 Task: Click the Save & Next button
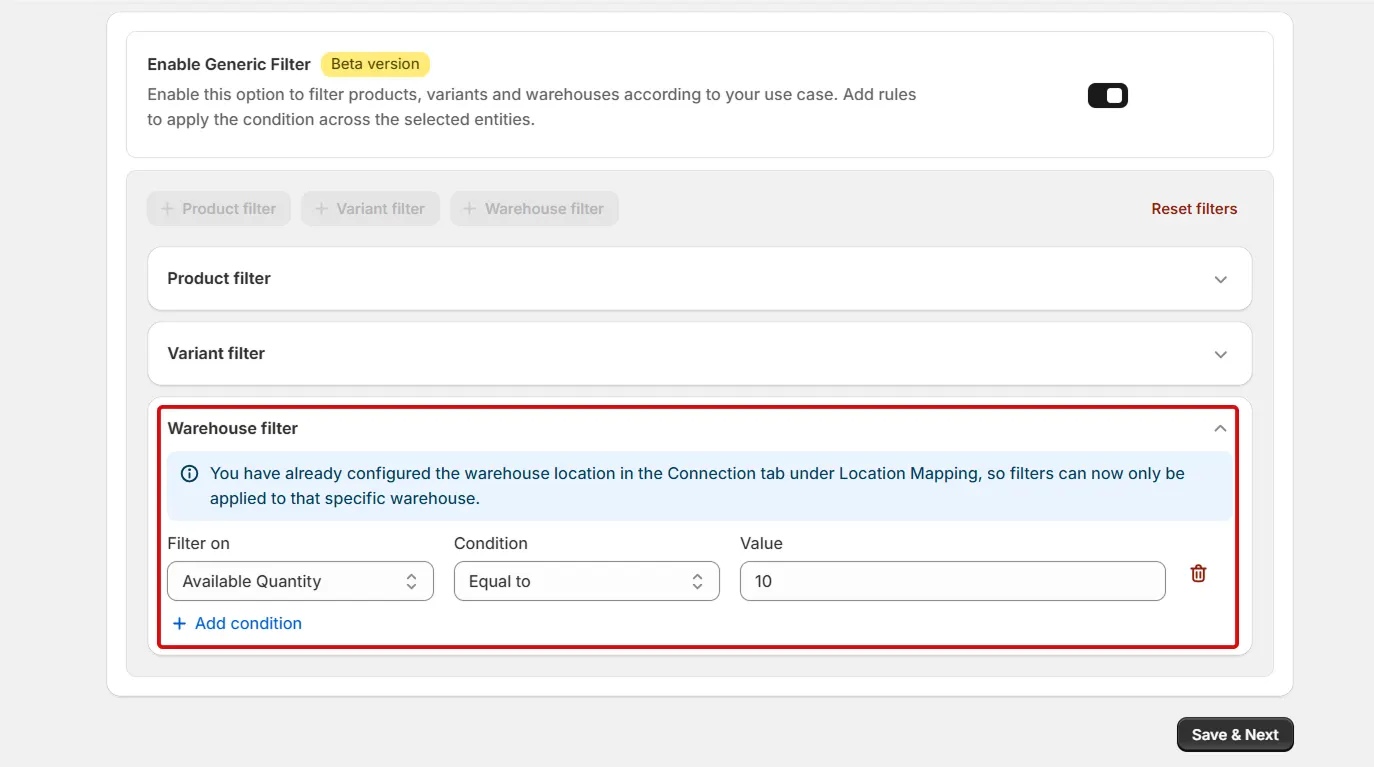tap(1235, 735)
